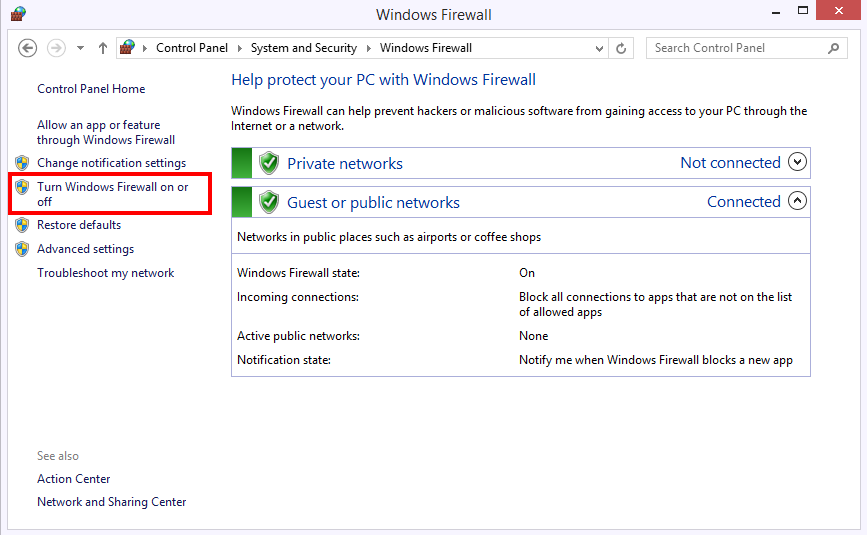Click the green shield icon for Guest or public networks
The width and height of the screenshot is (867, 535).
pyautogui.click(x=269, y=202)
